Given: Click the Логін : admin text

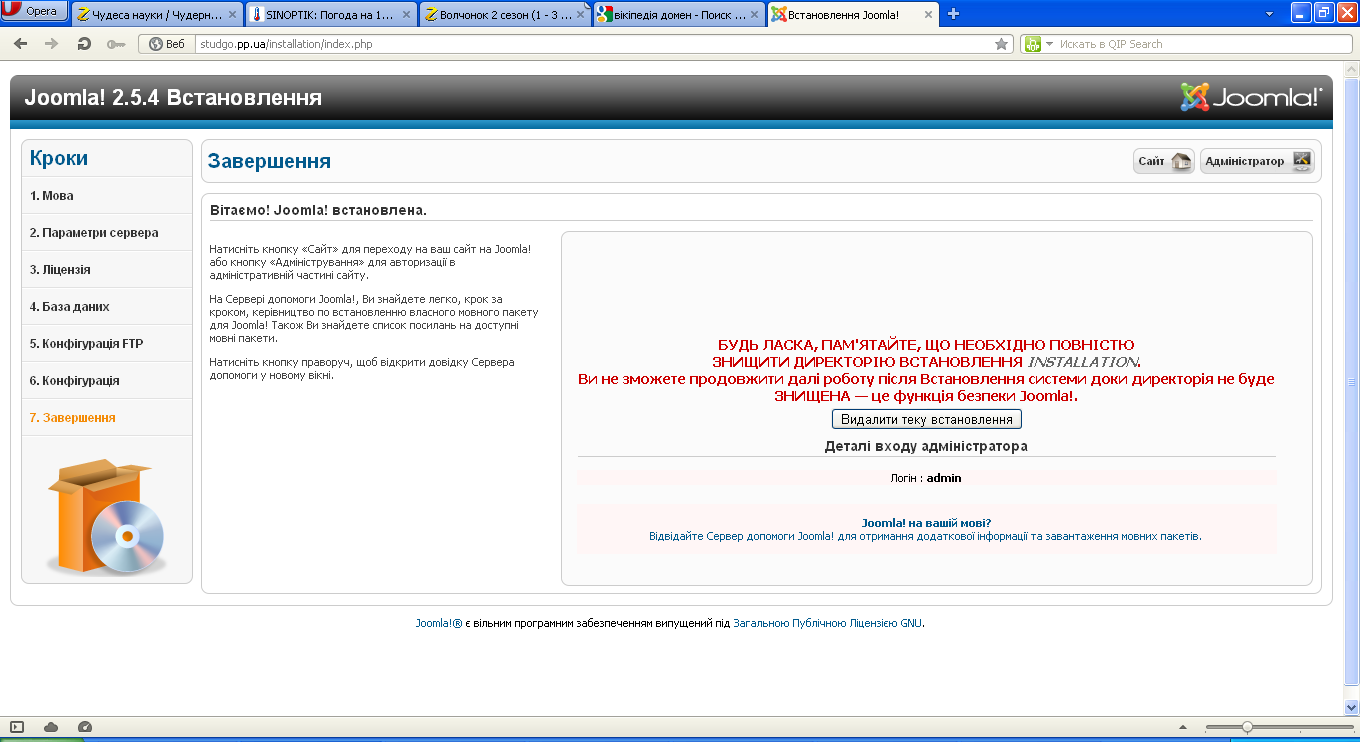Looking at the screenshot, I should coord(926,478).
